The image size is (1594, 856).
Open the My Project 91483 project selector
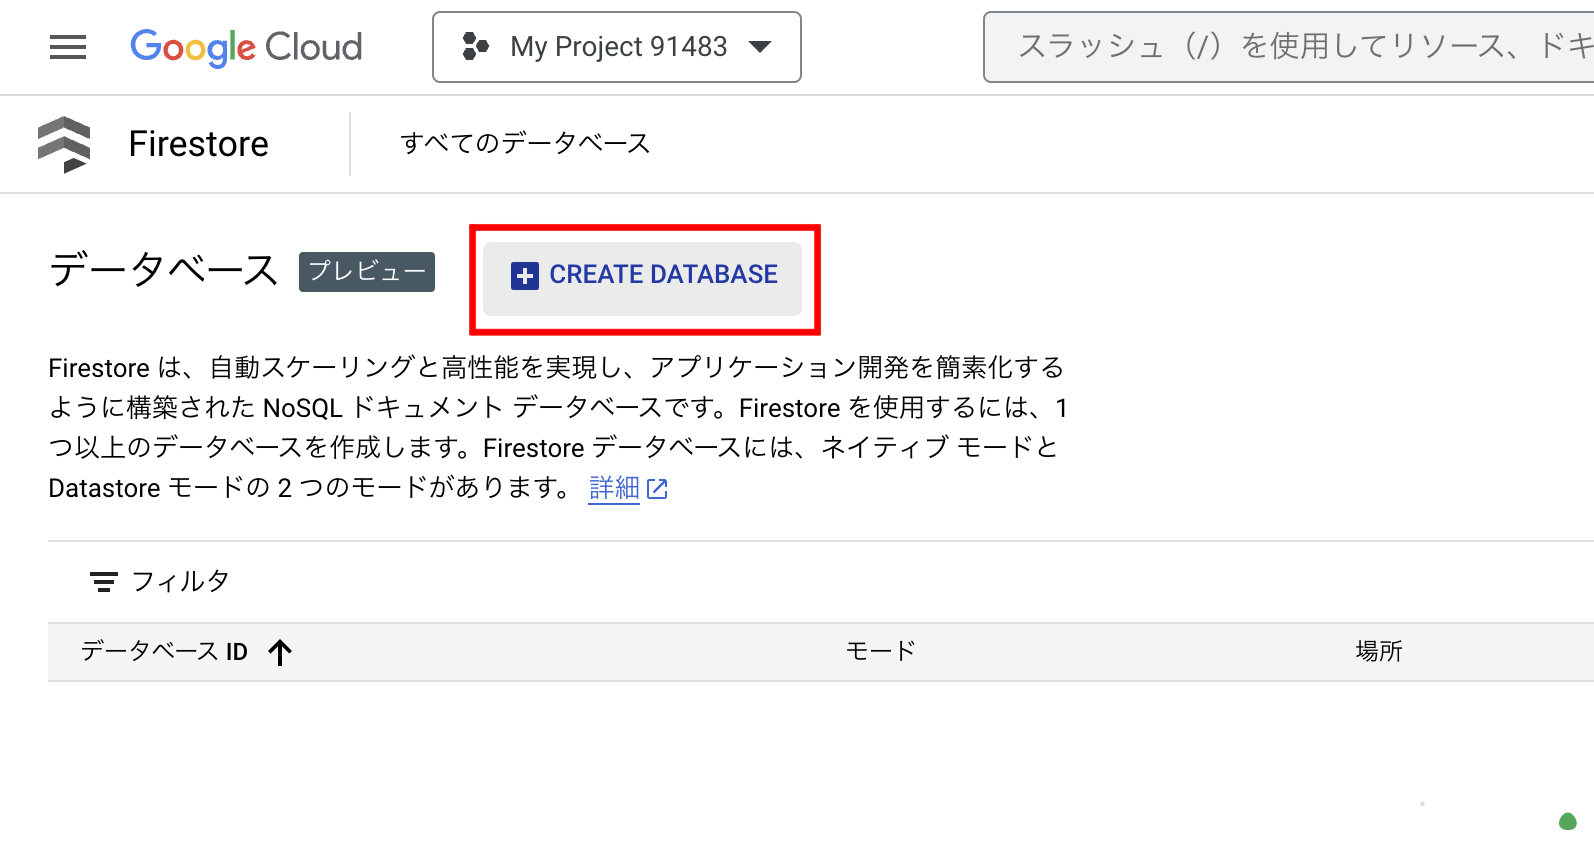[x=616, y=46]
